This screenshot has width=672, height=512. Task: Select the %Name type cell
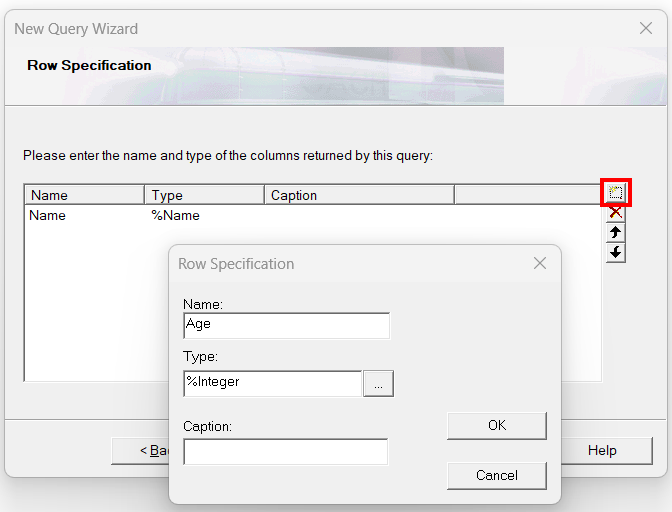click(x=175, y=215)
